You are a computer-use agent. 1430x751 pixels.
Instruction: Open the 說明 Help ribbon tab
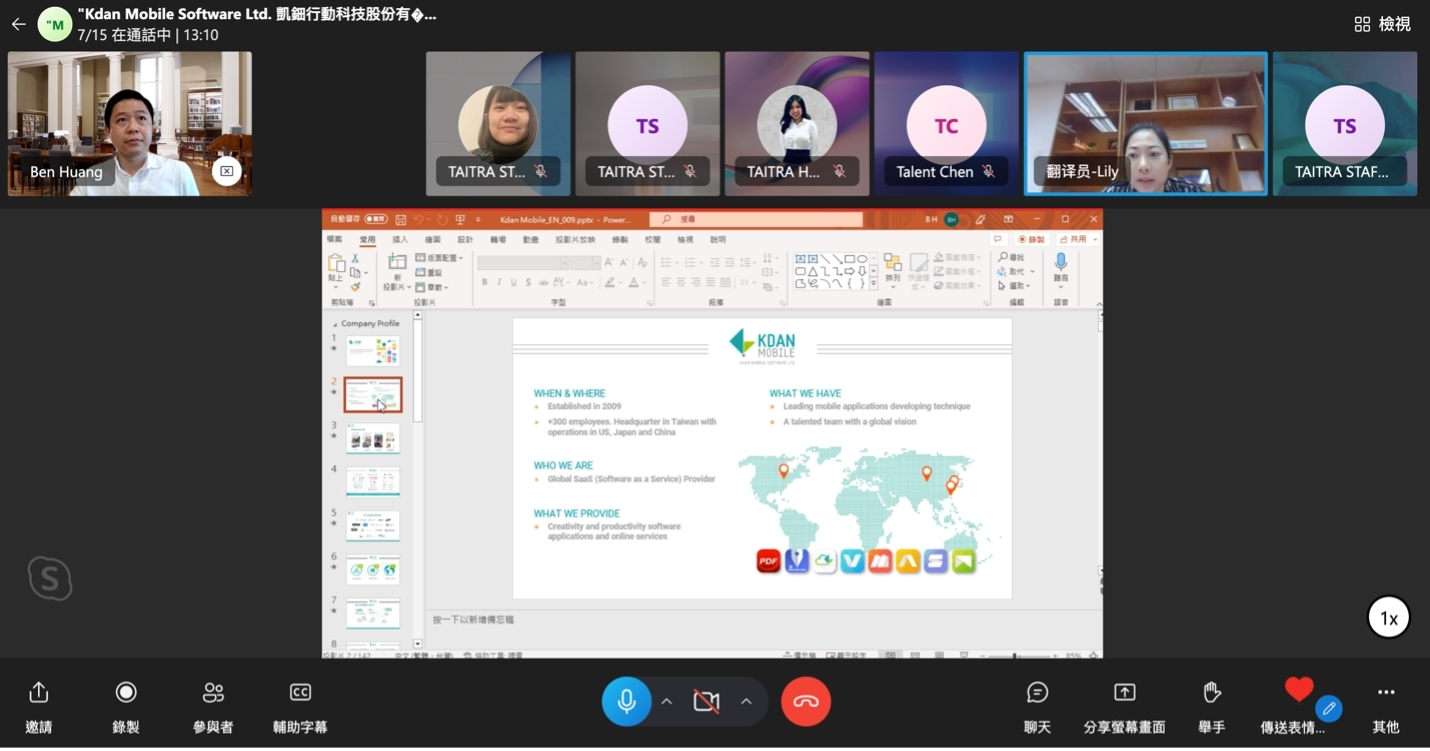pyautogui.click(x=718, y=240)
